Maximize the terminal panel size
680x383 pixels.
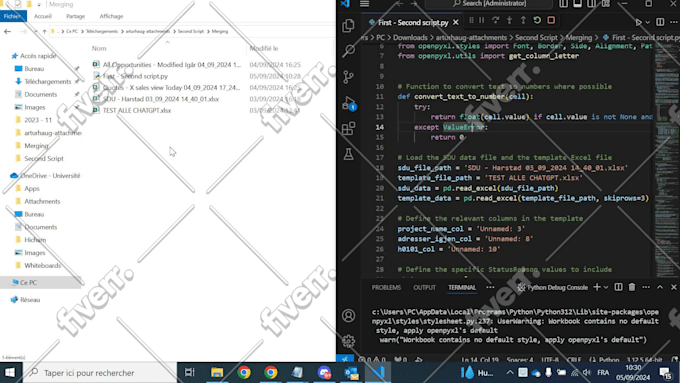click(660, 287)
